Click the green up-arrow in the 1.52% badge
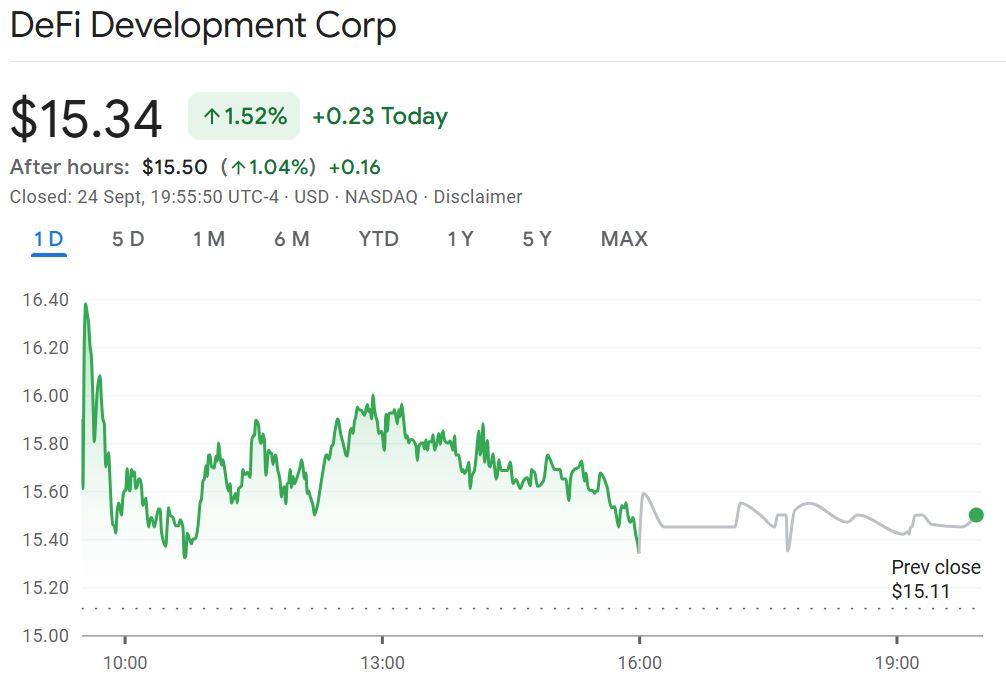Screen dimensions: 1006x688 click(x=211, y=117)
